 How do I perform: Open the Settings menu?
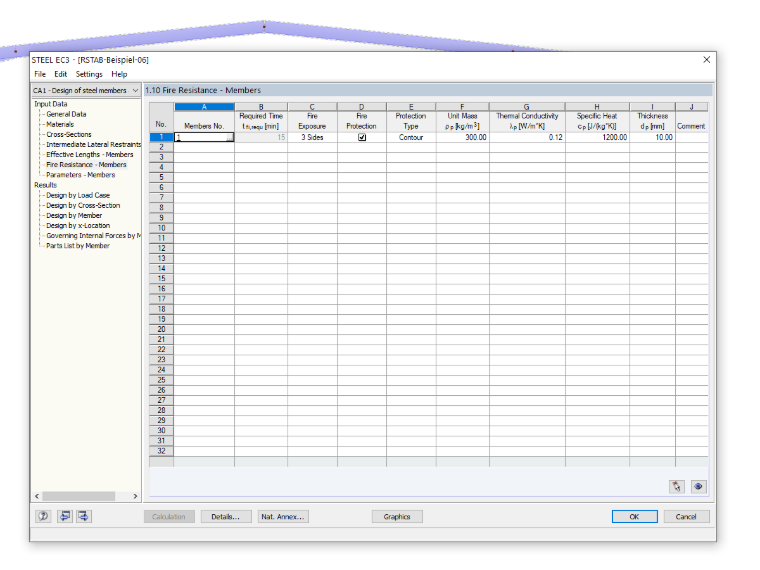click(89, 74)
